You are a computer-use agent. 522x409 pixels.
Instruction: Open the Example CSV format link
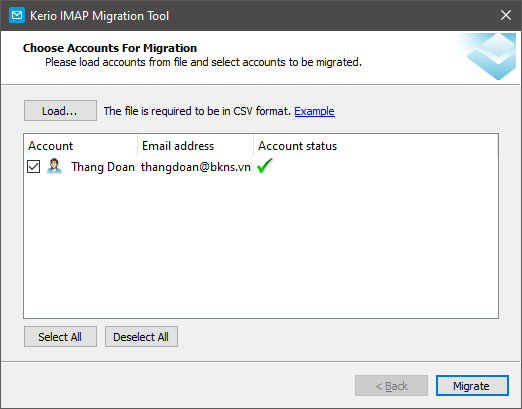click(314, 111)
